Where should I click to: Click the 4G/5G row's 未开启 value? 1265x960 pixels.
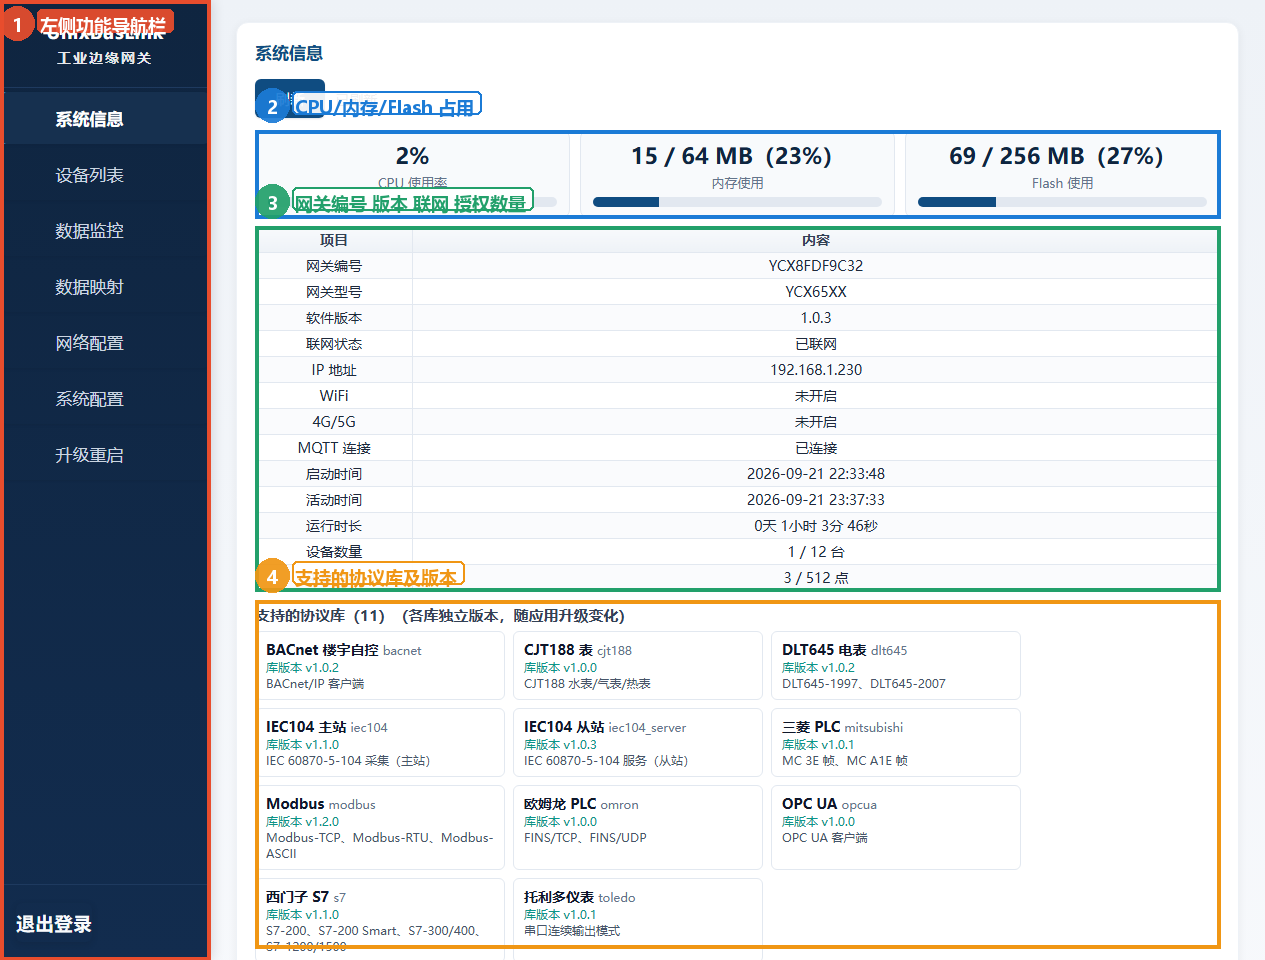816,422
